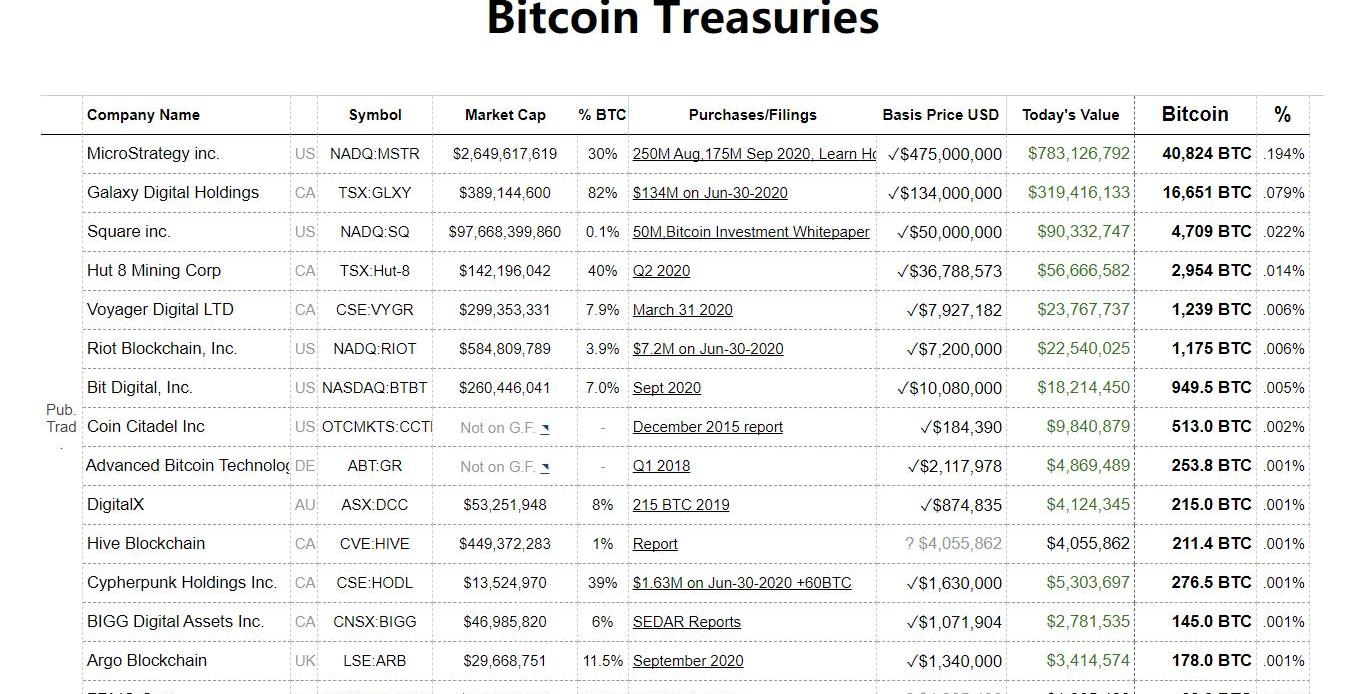Click arrow icon in Coin Citadel market cap
Image resolution: width=1364 pixels, height=694 pixels.
pyautogui.click(x=545, y=428)
